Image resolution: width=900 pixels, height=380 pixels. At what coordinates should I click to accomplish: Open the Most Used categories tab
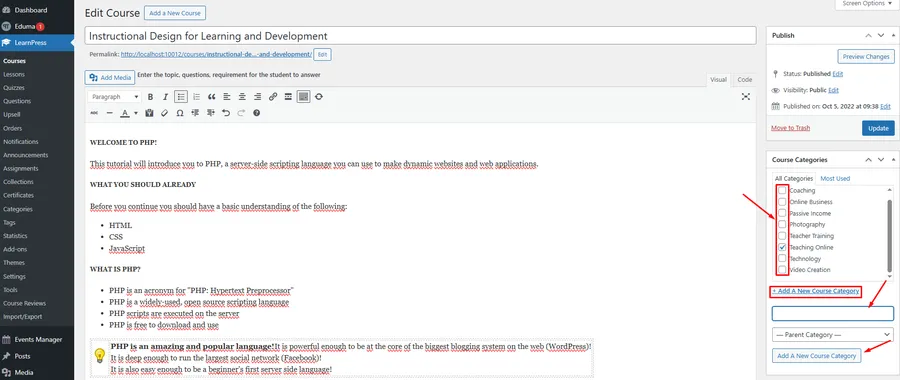[x=835, y=179]
